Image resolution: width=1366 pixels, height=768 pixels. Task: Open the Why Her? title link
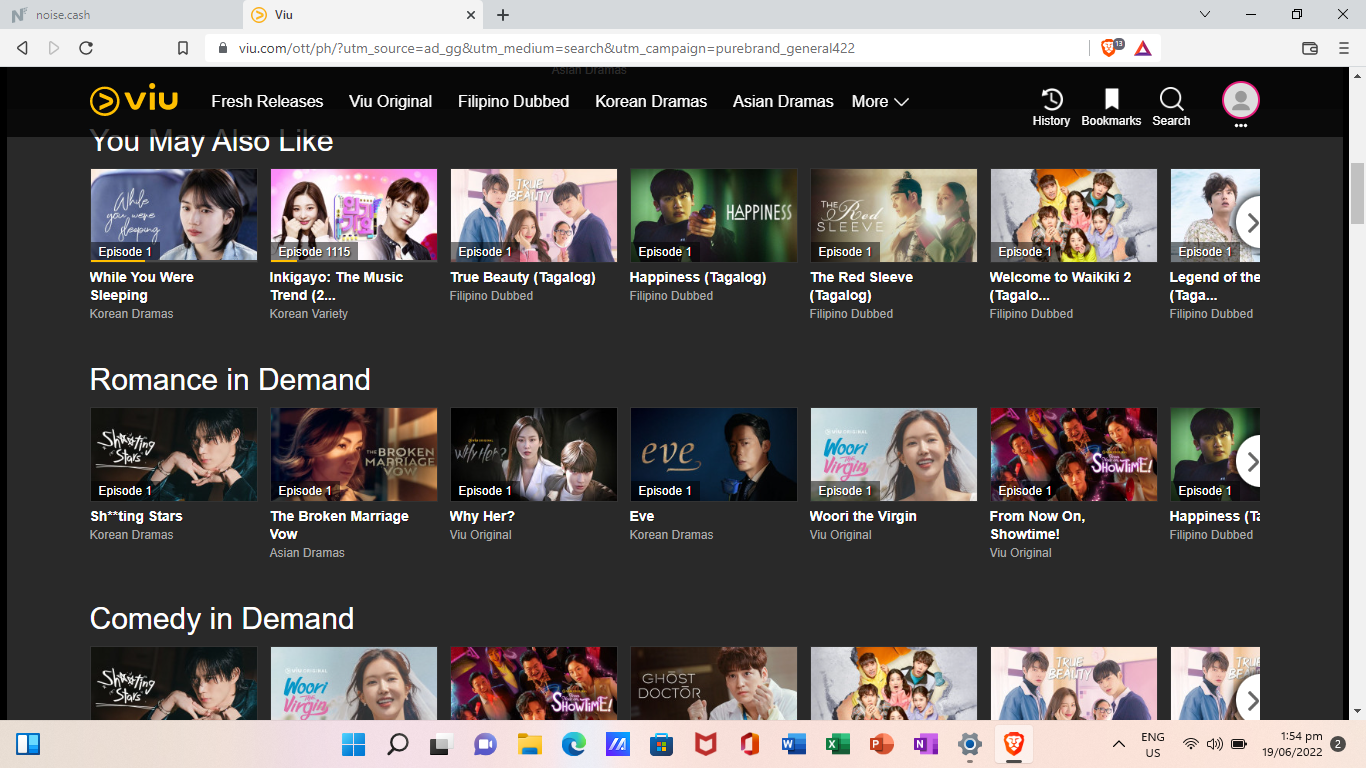click(482, 516)
